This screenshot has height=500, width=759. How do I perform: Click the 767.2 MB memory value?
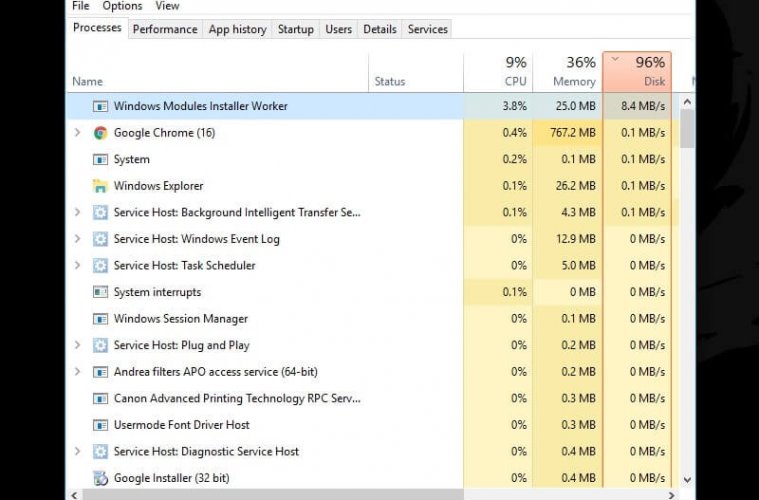tap(573, 133)
